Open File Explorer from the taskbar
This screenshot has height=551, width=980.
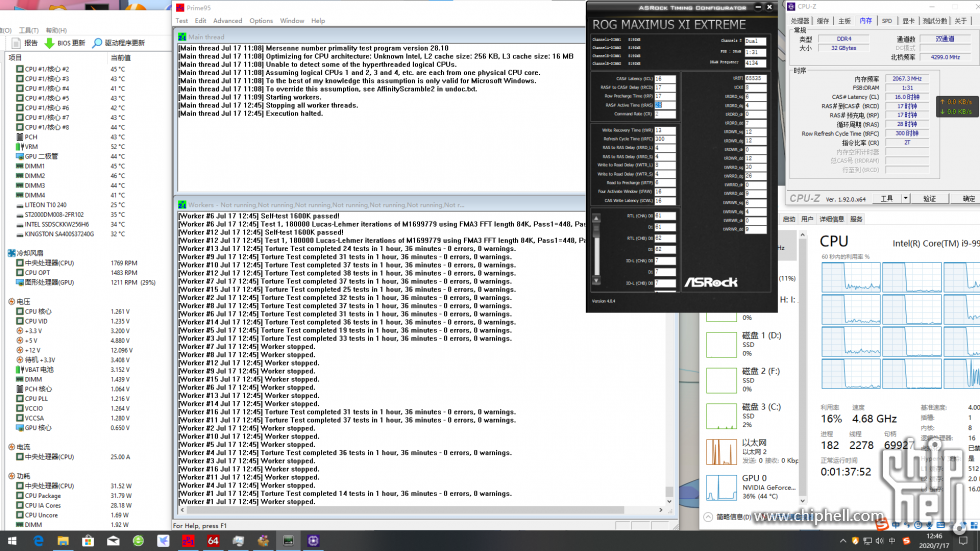coord(63,541)
